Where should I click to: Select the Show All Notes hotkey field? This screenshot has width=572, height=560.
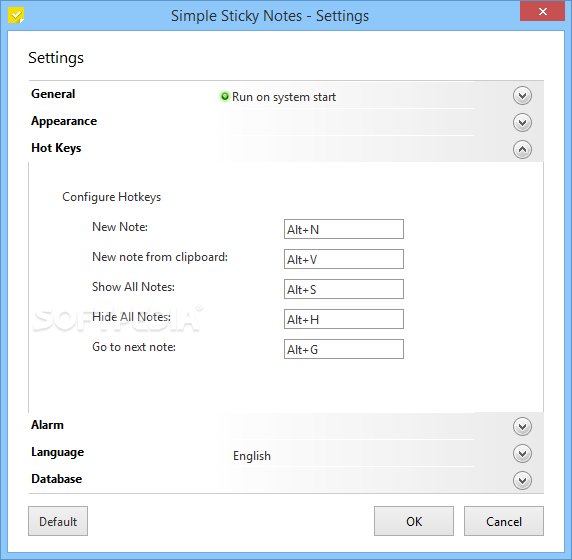coord(344,289)
